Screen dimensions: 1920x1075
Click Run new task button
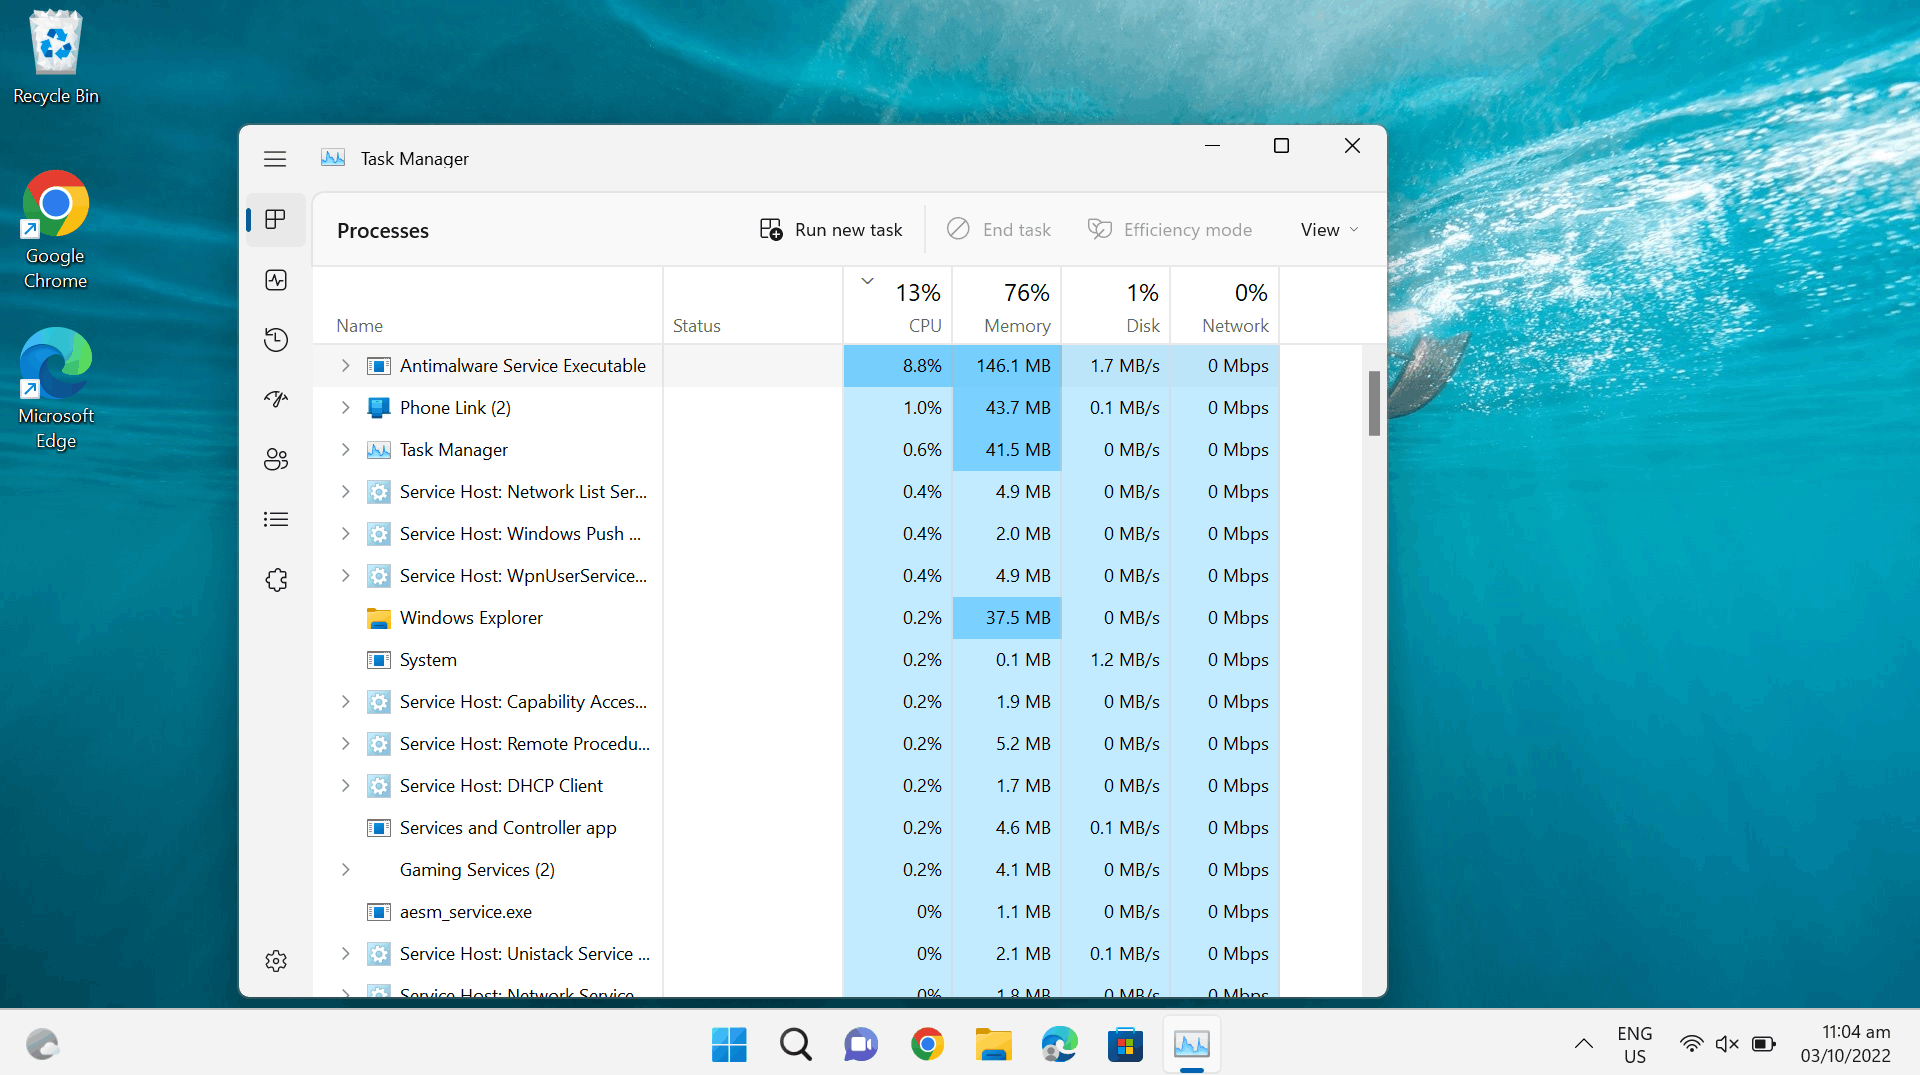pyautogui.click(x=831, y=230)
